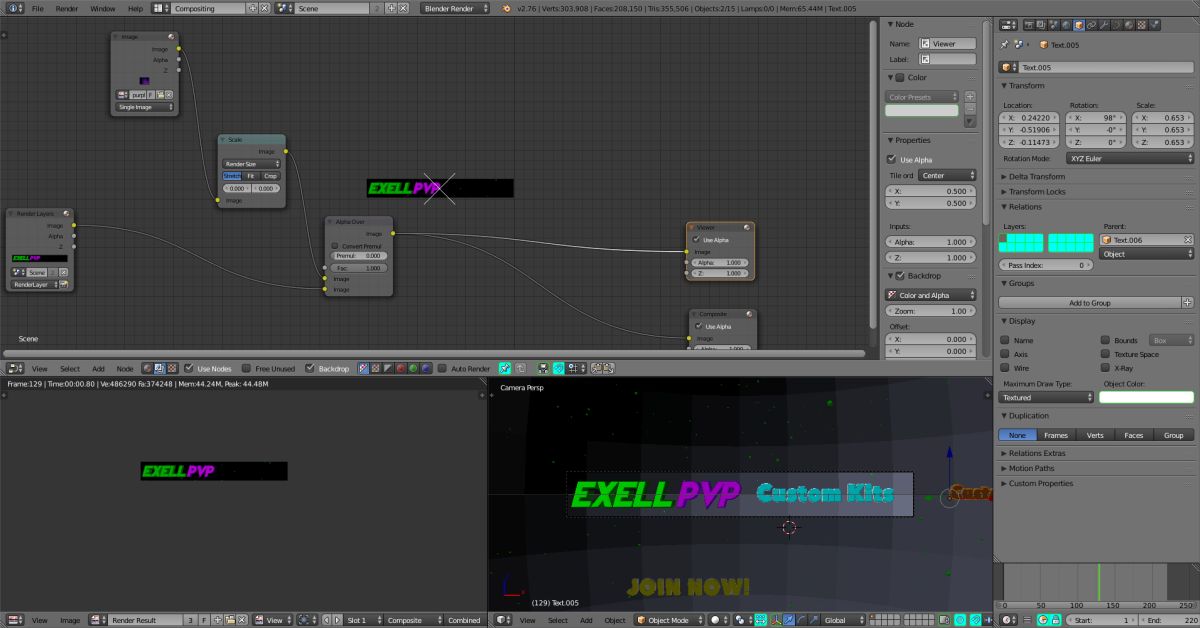Adjust the Fac slider on Alpha Over node

click(359, 268)
